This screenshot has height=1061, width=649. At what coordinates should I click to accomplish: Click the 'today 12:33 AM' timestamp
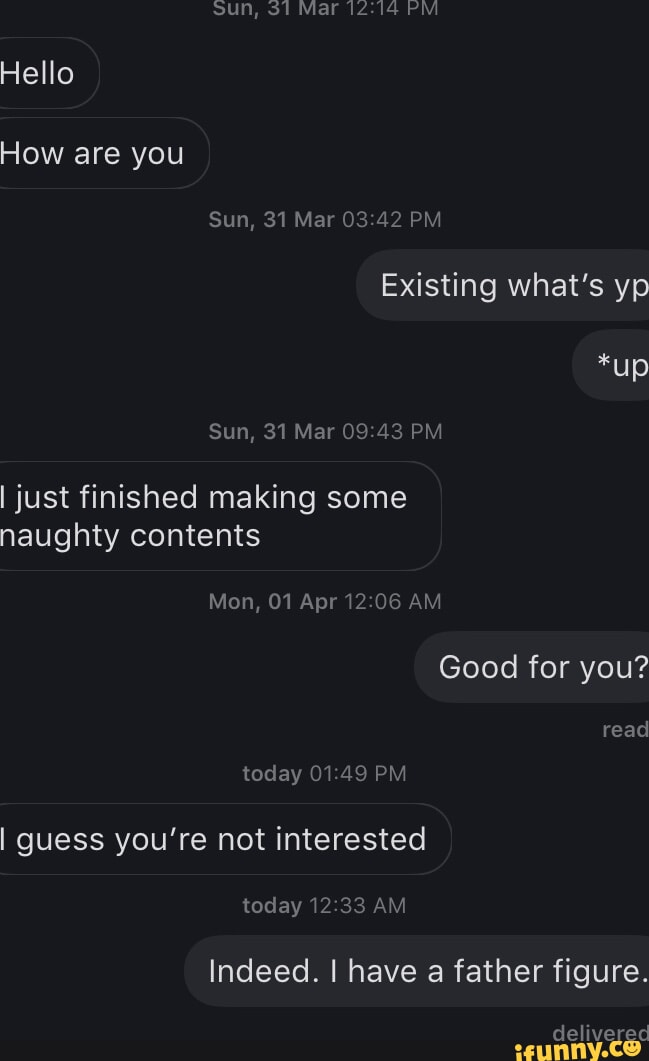coord(324,905)
